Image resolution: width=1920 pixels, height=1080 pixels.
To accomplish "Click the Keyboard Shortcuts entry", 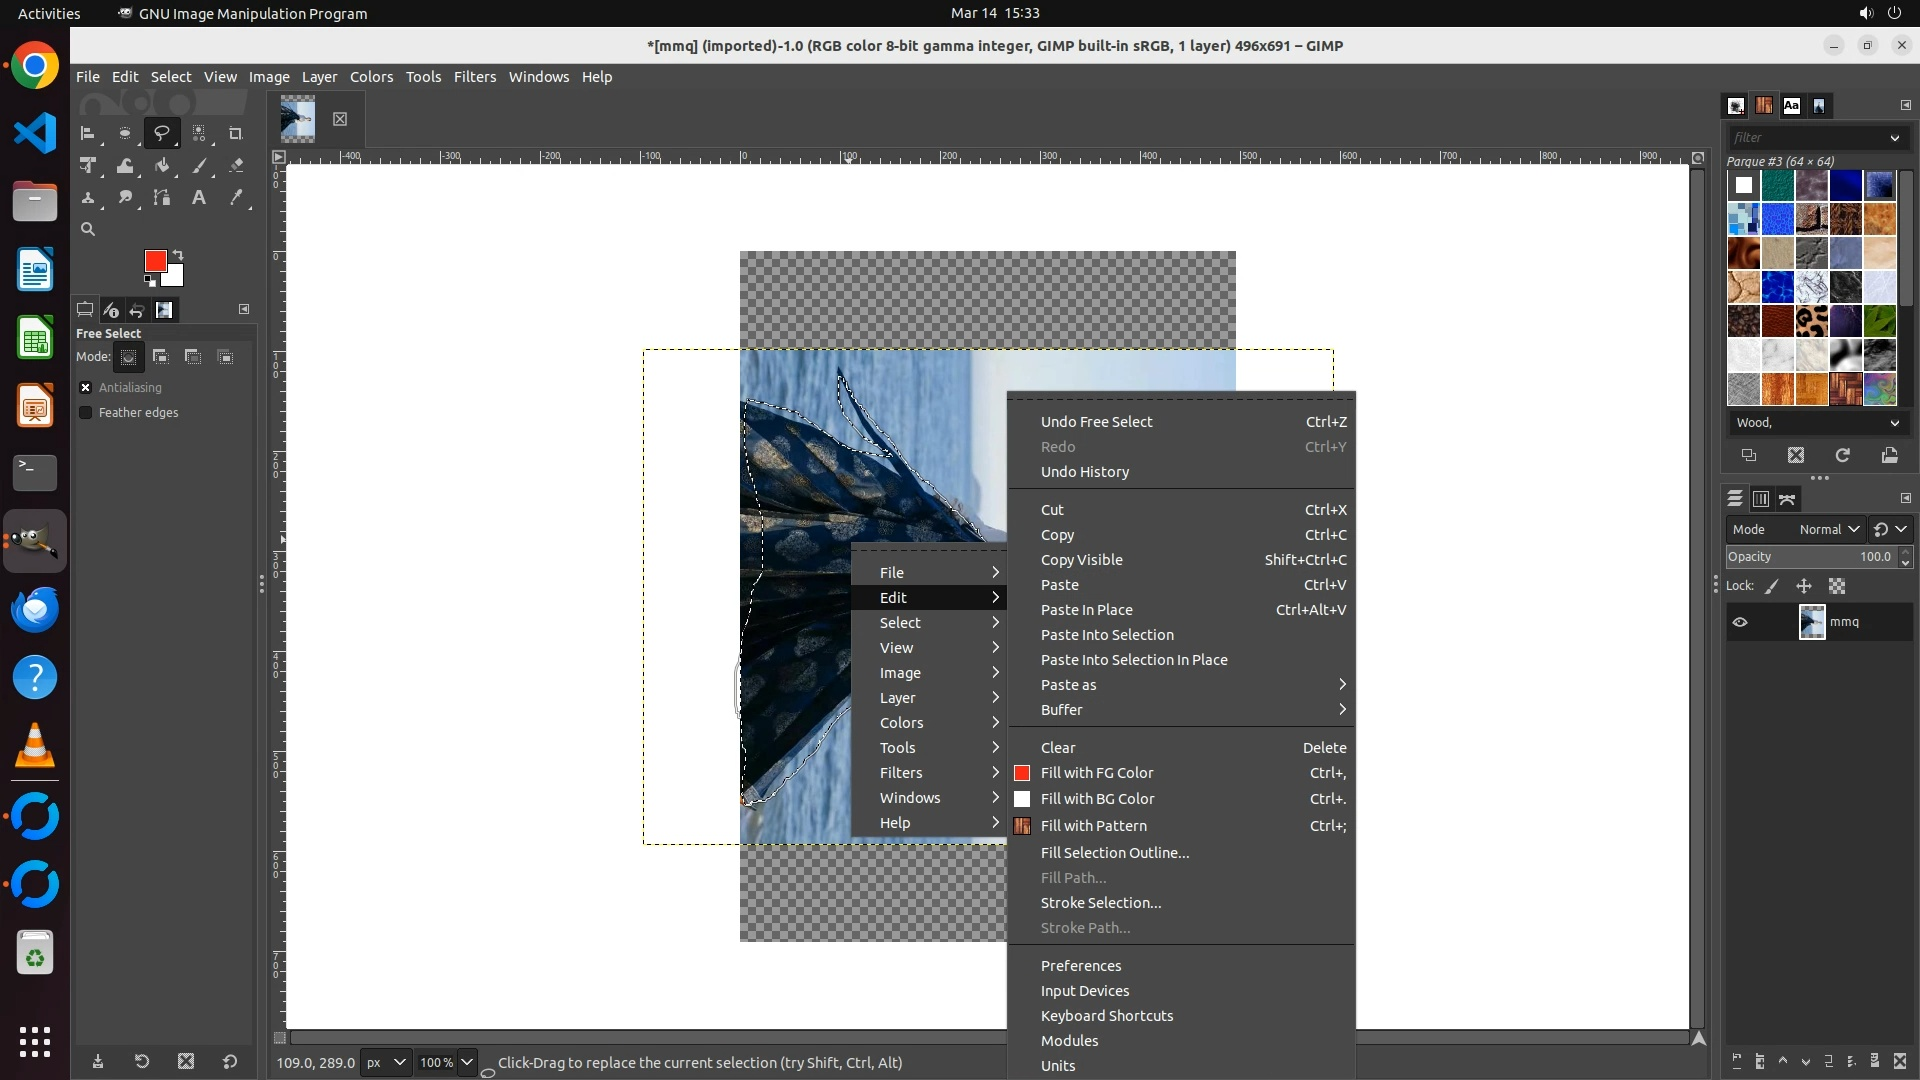I will tap(1107, 1016).
